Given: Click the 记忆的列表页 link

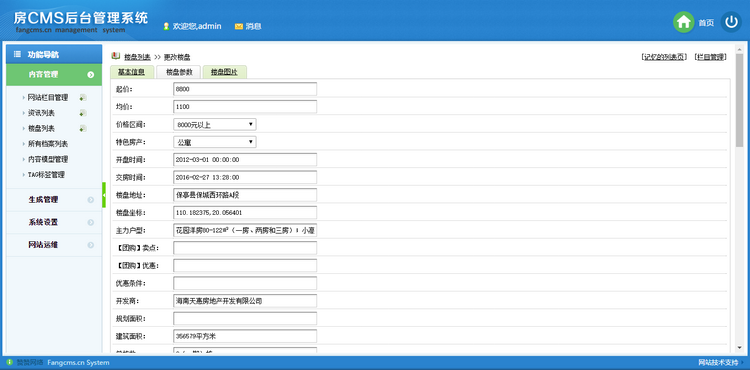Looking at the screenshot, I should [x=664, y=57].
